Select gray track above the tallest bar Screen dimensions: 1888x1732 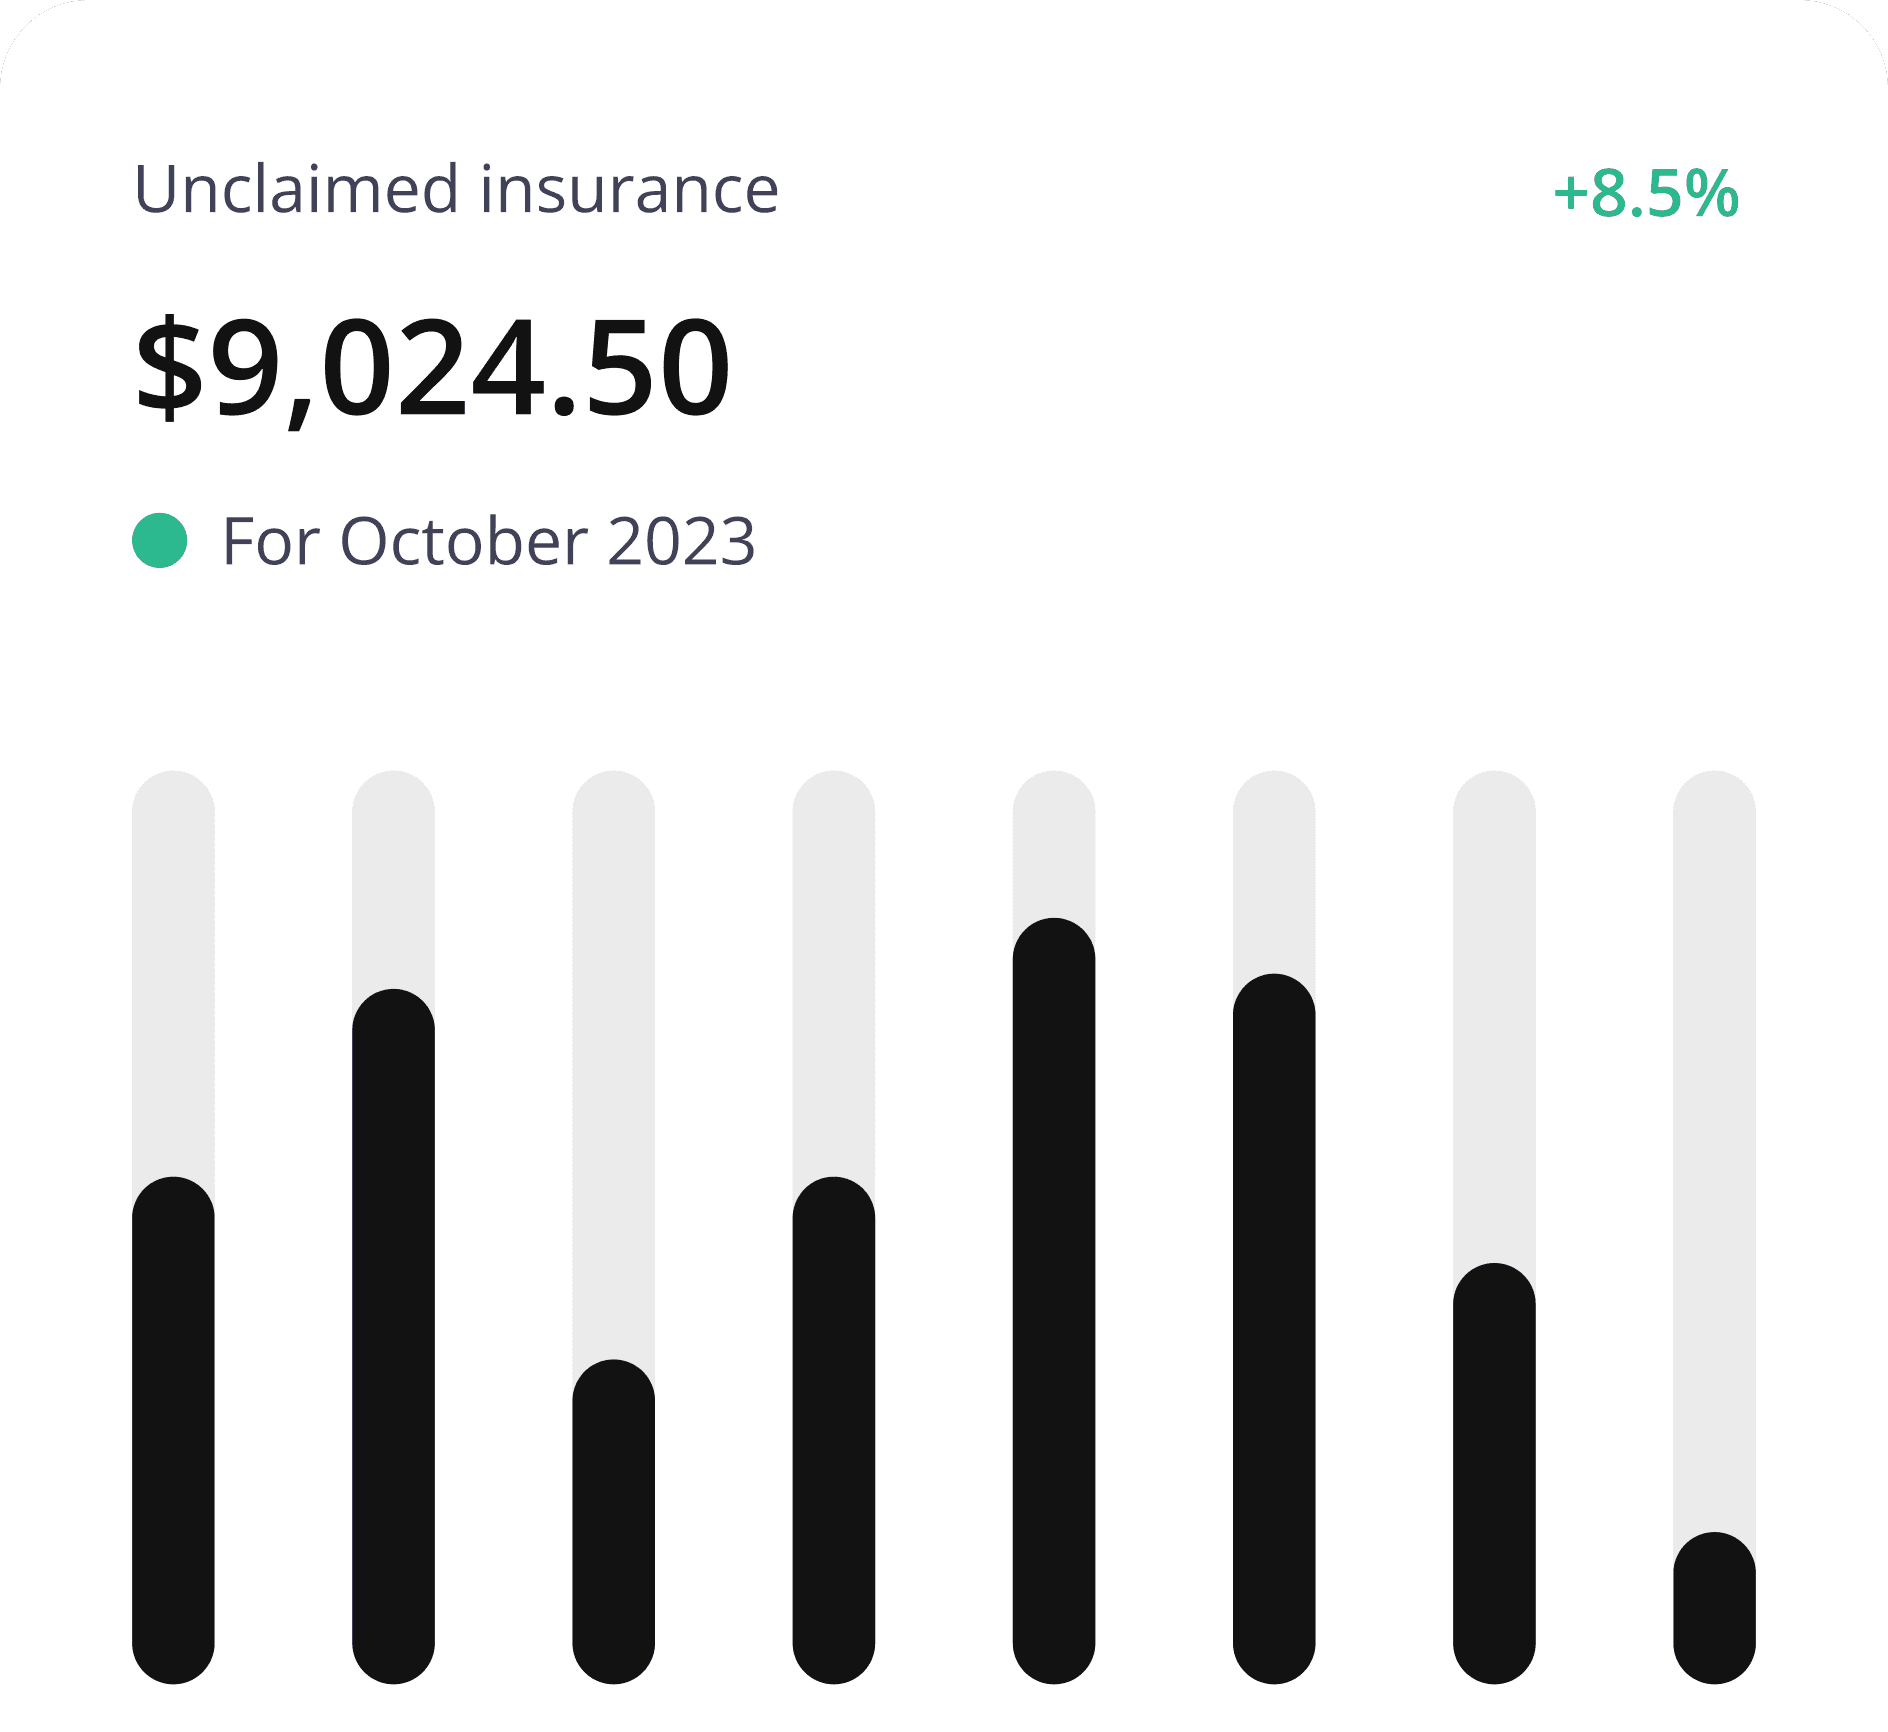pos(1054,845)
